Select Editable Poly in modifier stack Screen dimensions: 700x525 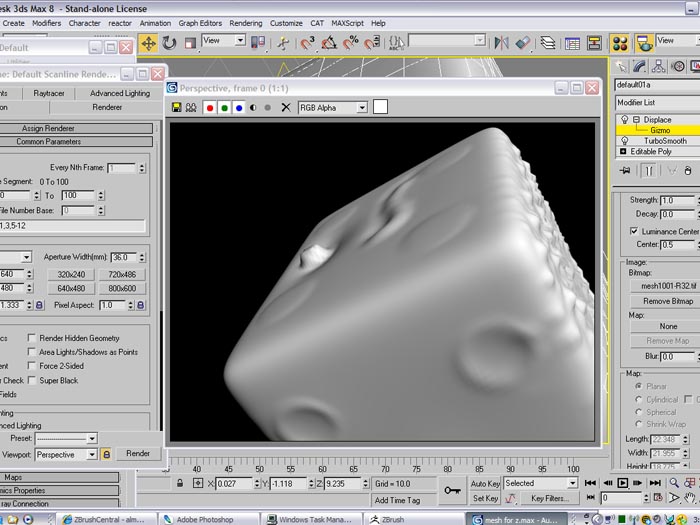point(651,152)
